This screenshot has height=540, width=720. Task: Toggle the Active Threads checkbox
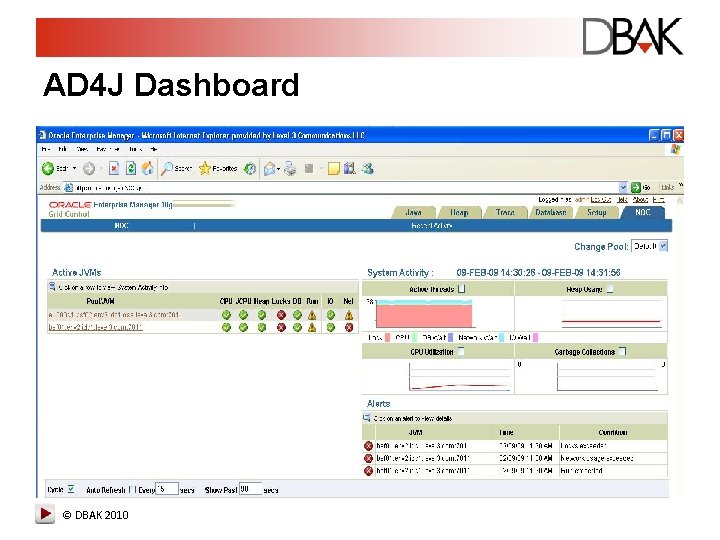click(x=461, y=289)
